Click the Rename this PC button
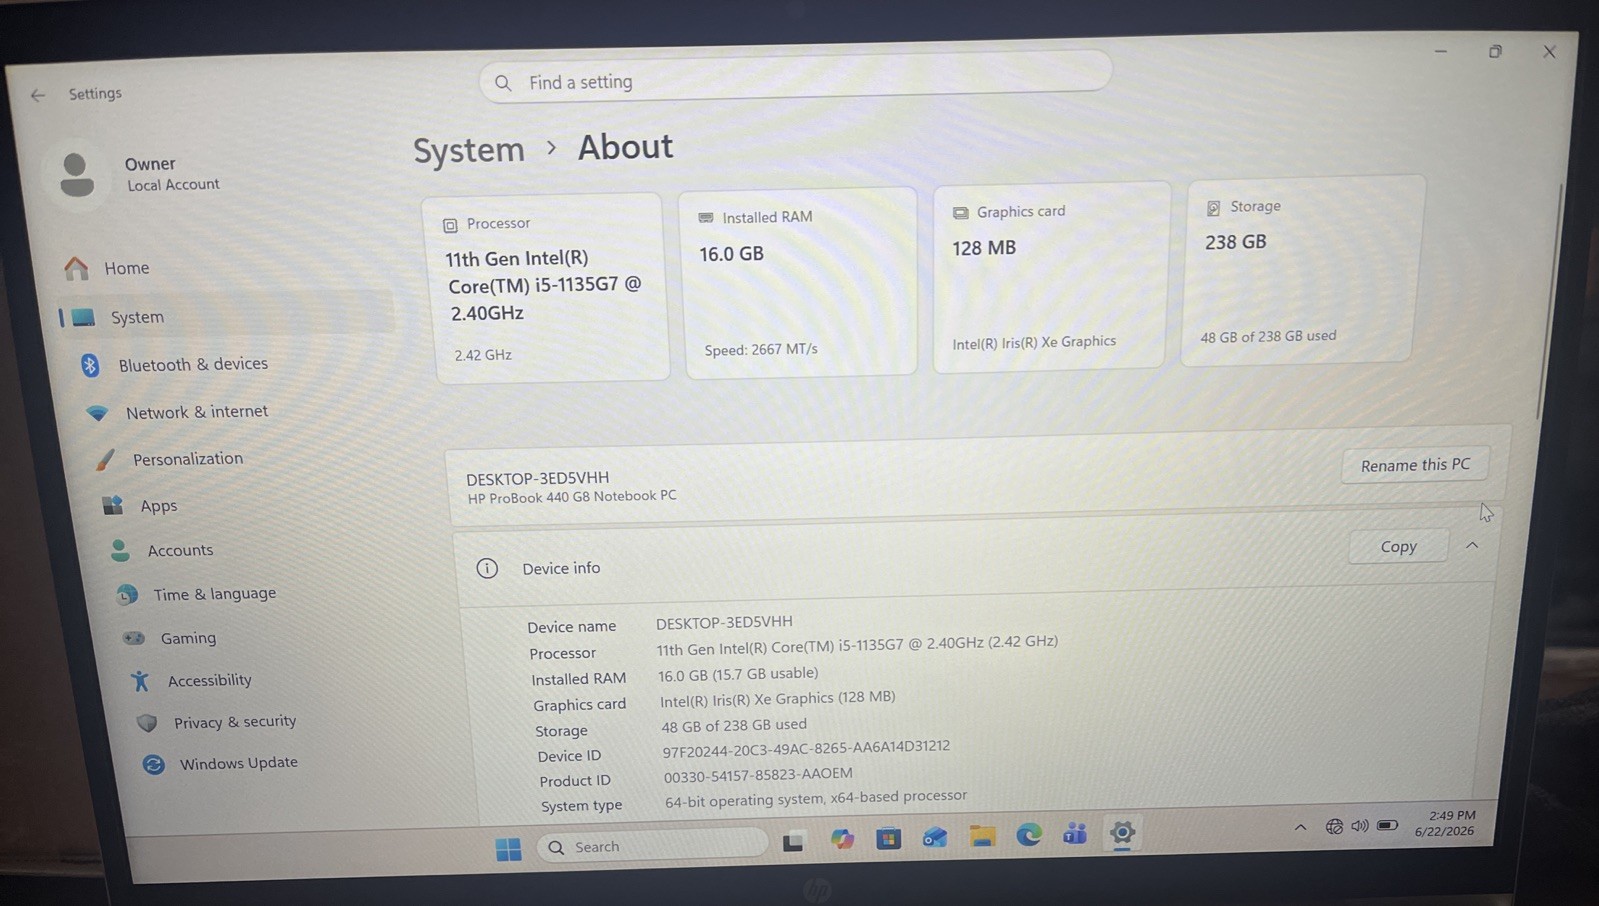Viewport: 1599px width, 906px height. (1415, 465)
